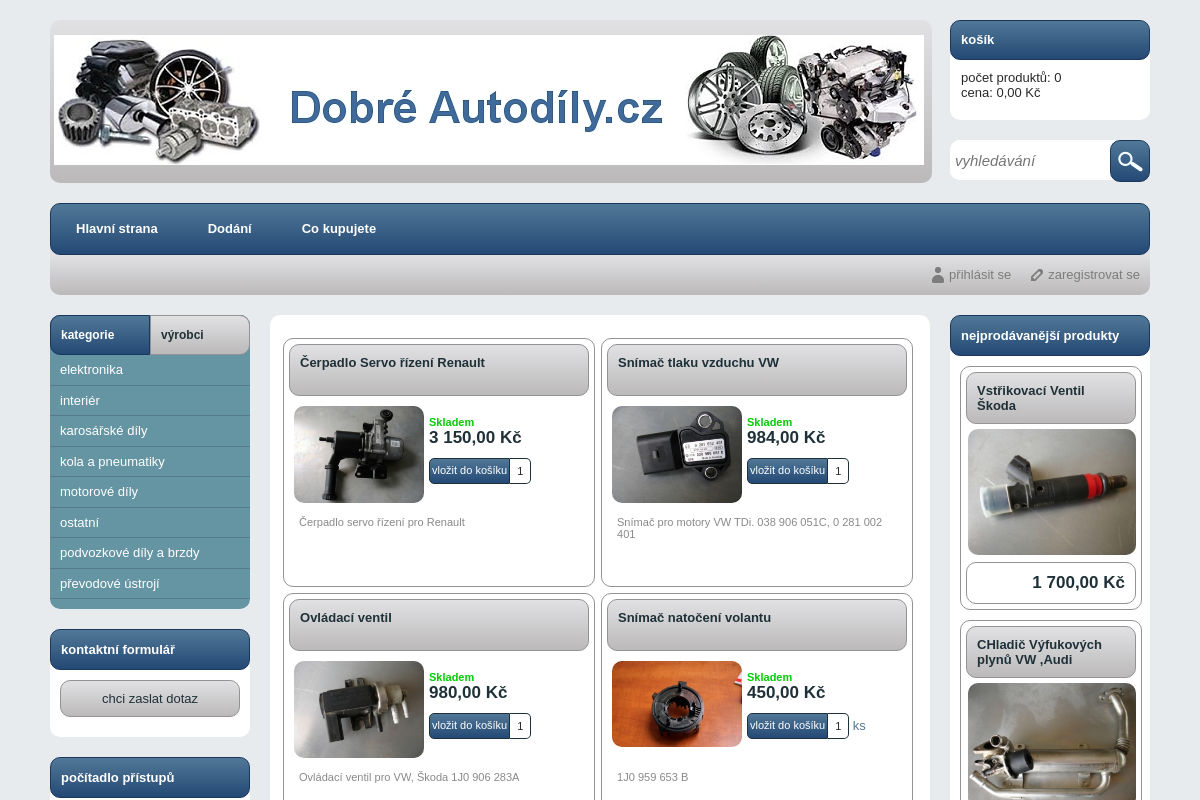
Task: Select the elektronika category
Action: pos(92,370)
